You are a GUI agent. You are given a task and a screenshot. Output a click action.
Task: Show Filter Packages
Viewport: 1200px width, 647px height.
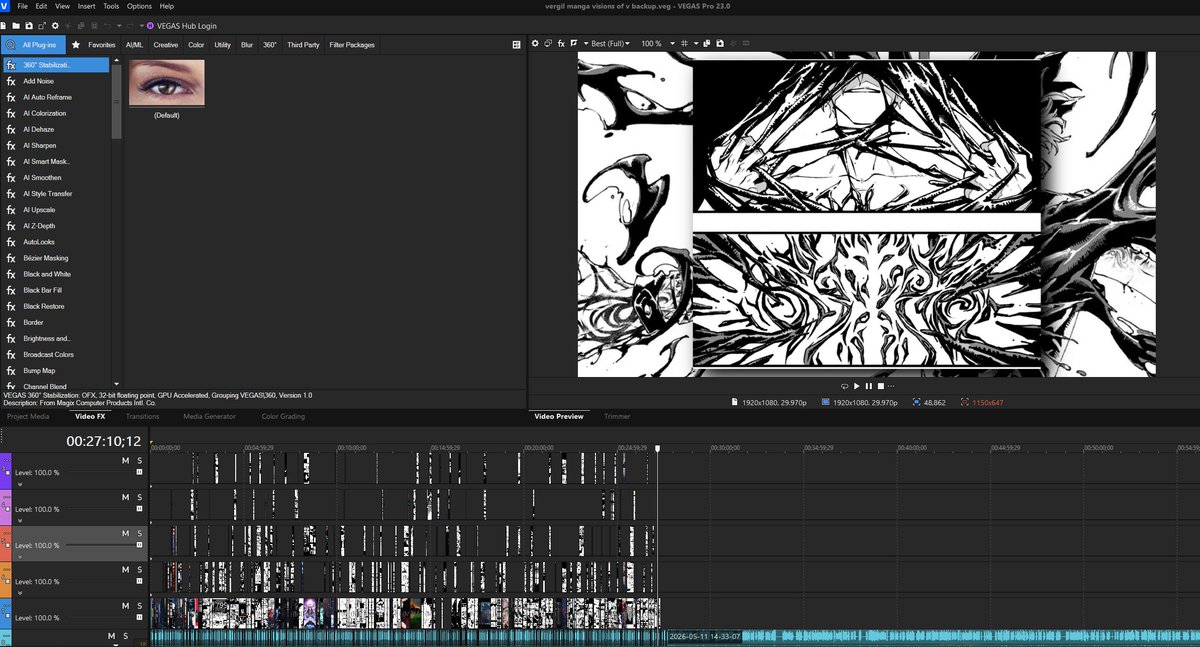coord(352,45)
